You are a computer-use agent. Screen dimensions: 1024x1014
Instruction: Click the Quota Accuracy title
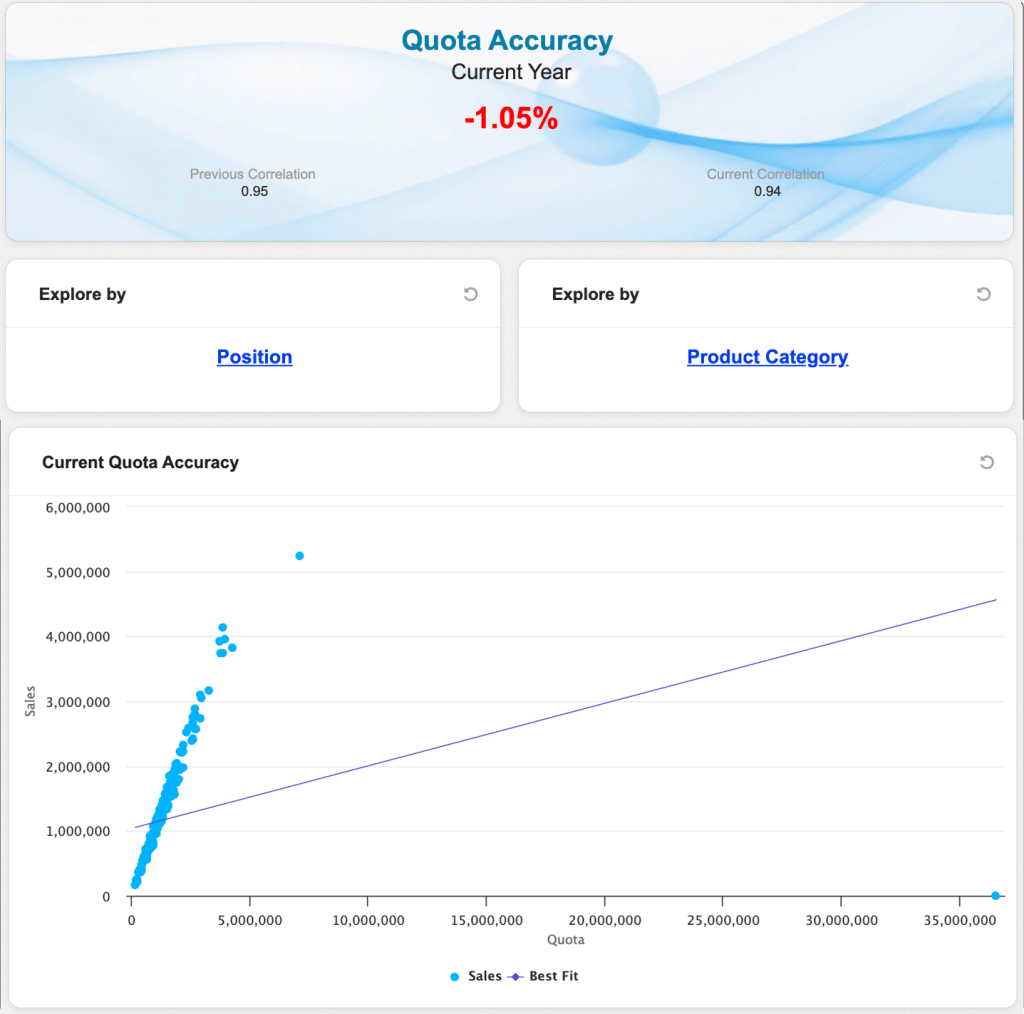(507, 41)
